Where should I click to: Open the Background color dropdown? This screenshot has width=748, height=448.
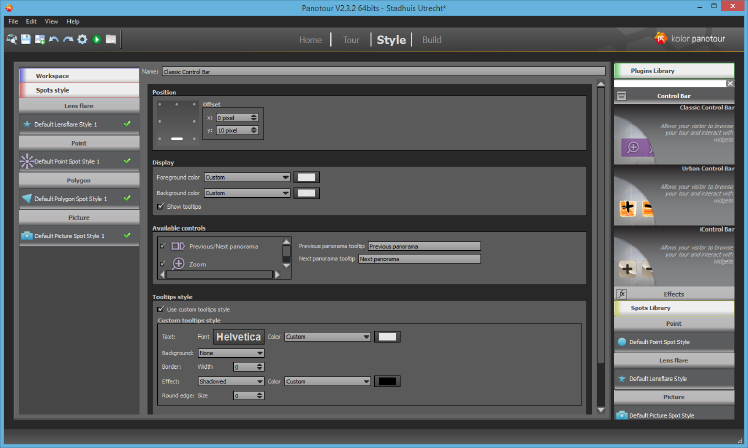(x=247, y=193)
